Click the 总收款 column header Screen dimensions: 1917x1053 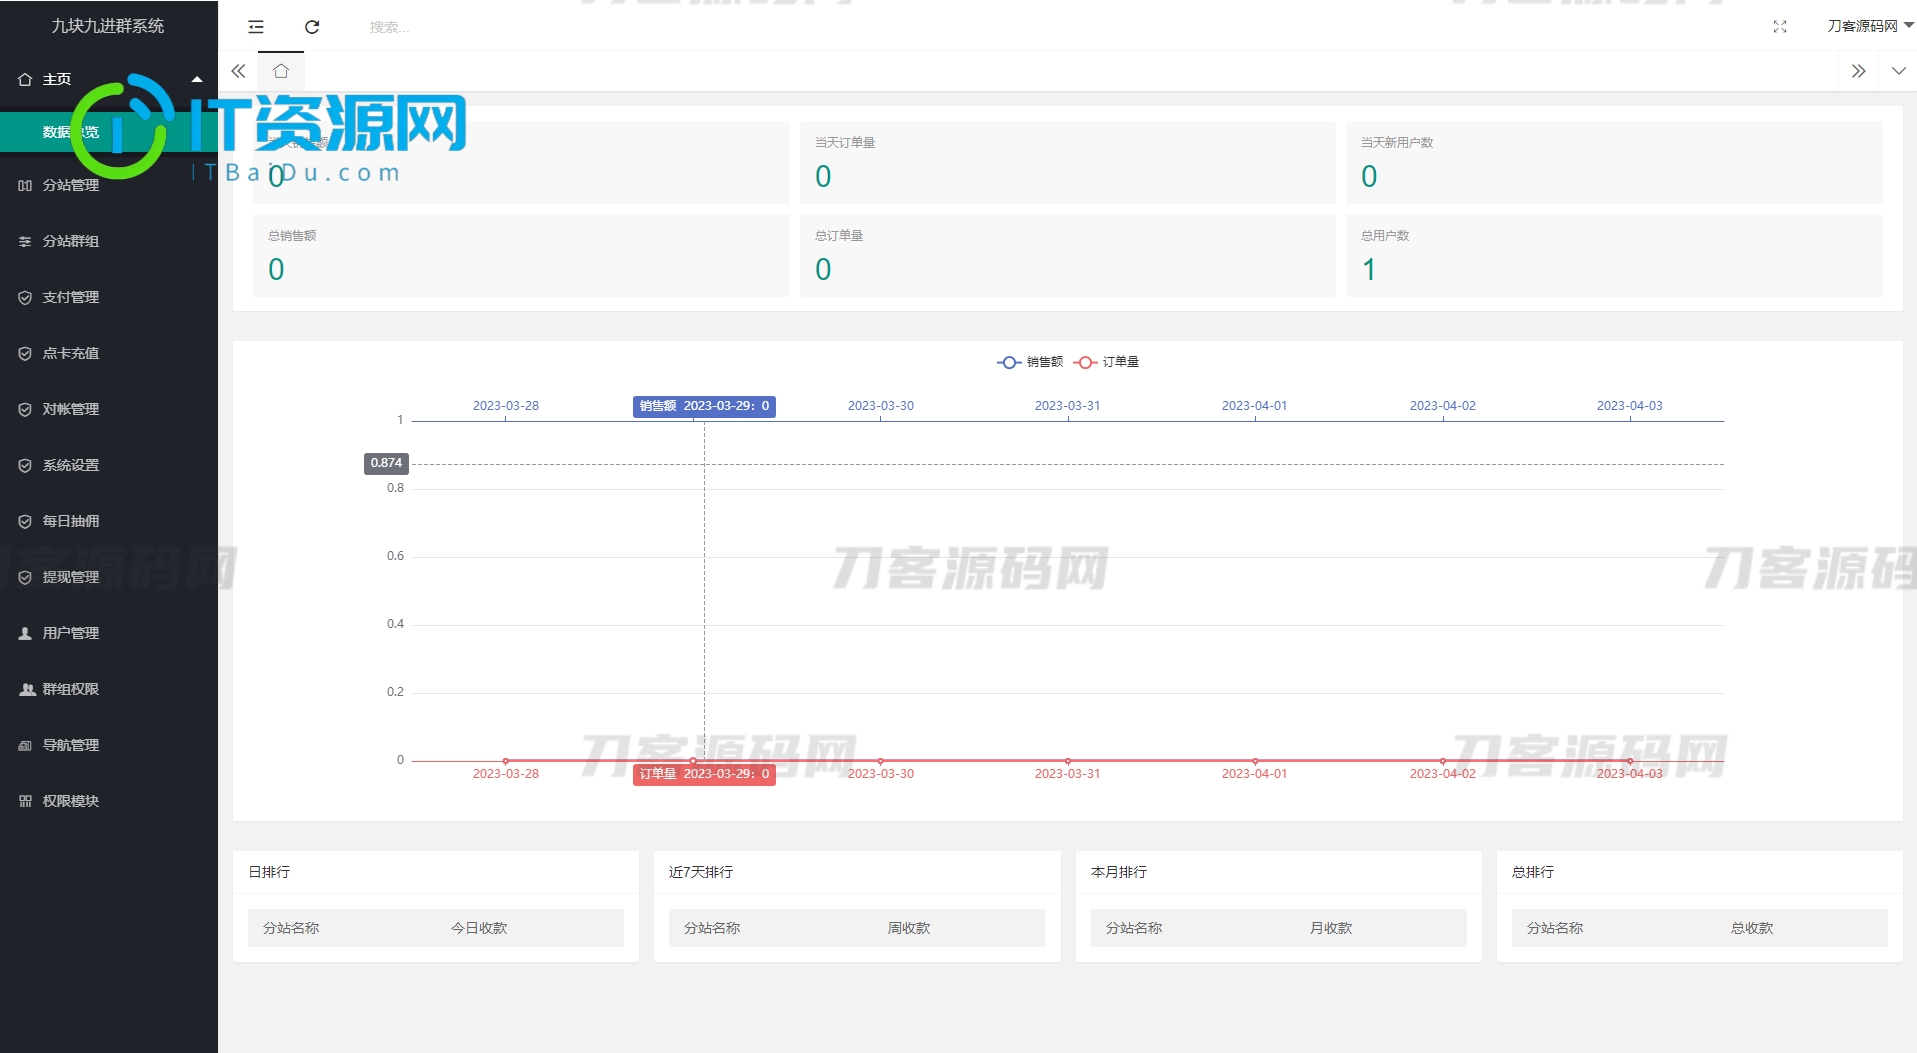[1752, 928]
